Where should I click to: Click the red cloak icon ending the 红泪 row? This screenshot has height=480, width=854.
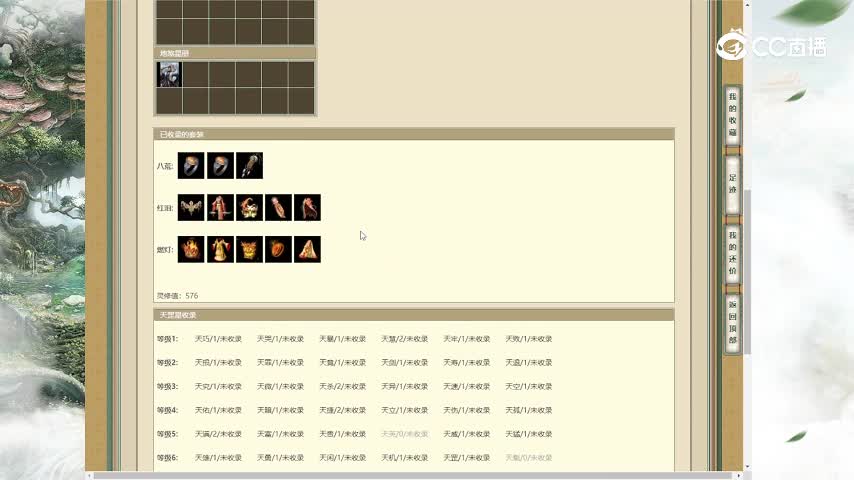click(x=307, y=208)
